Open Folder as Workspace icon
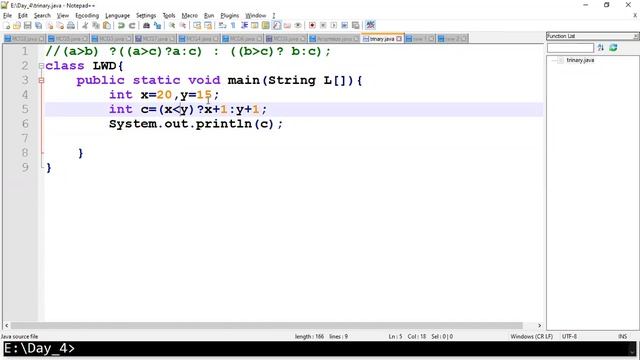Image resolution: width=640 pixels, height=360 pixels. pos(287,25)
